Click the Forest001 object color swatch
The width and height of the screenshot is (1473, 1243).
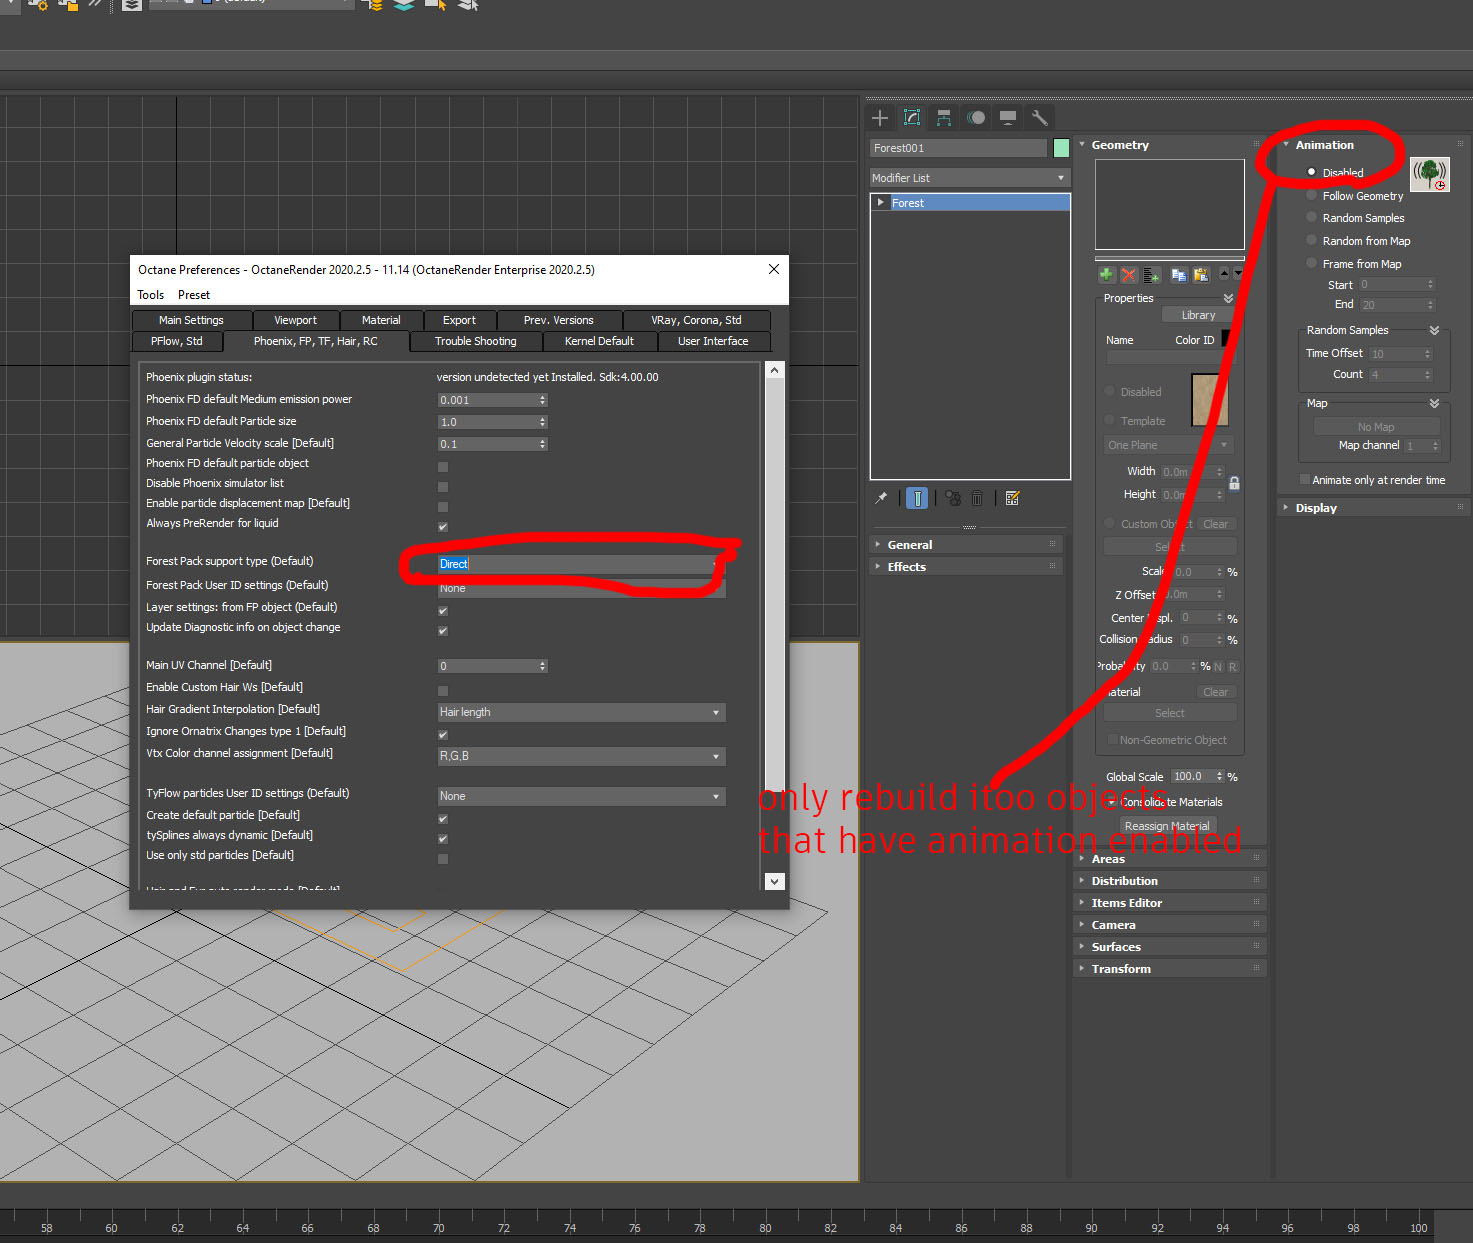point(1061,148)
